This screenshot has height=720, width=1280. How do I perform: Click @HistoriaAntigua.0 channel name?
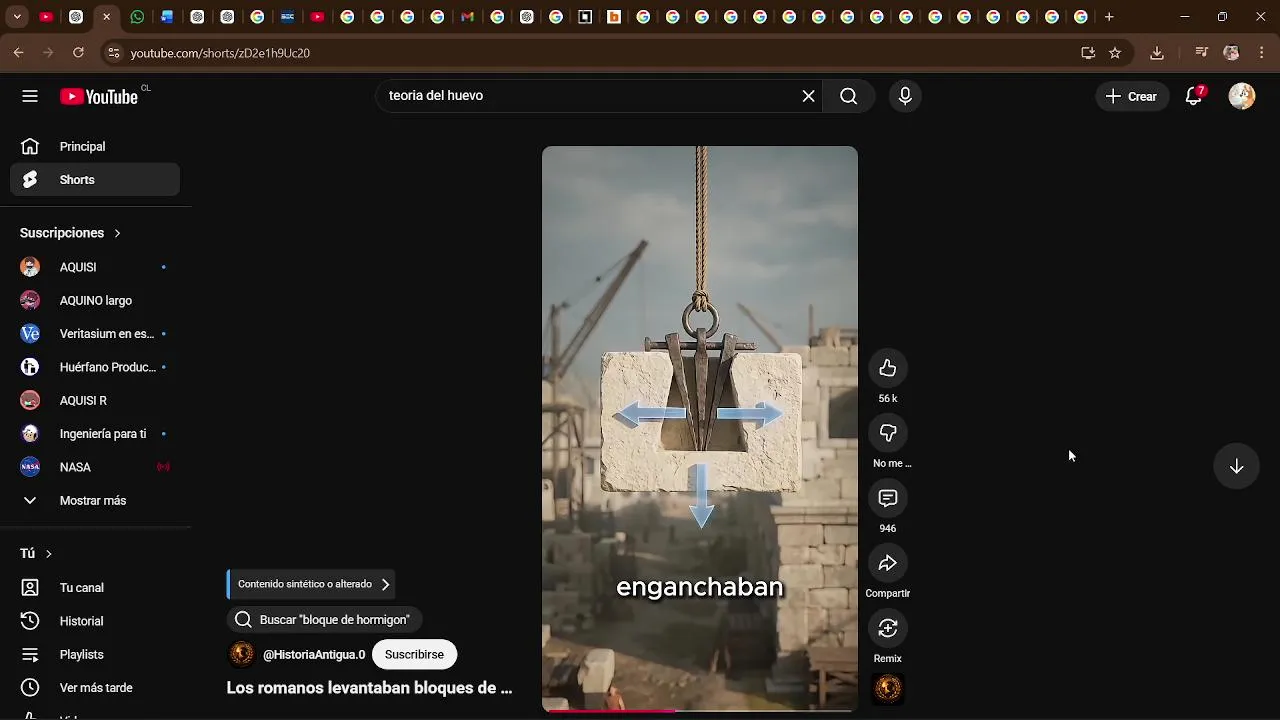click(x=314, y=655)
